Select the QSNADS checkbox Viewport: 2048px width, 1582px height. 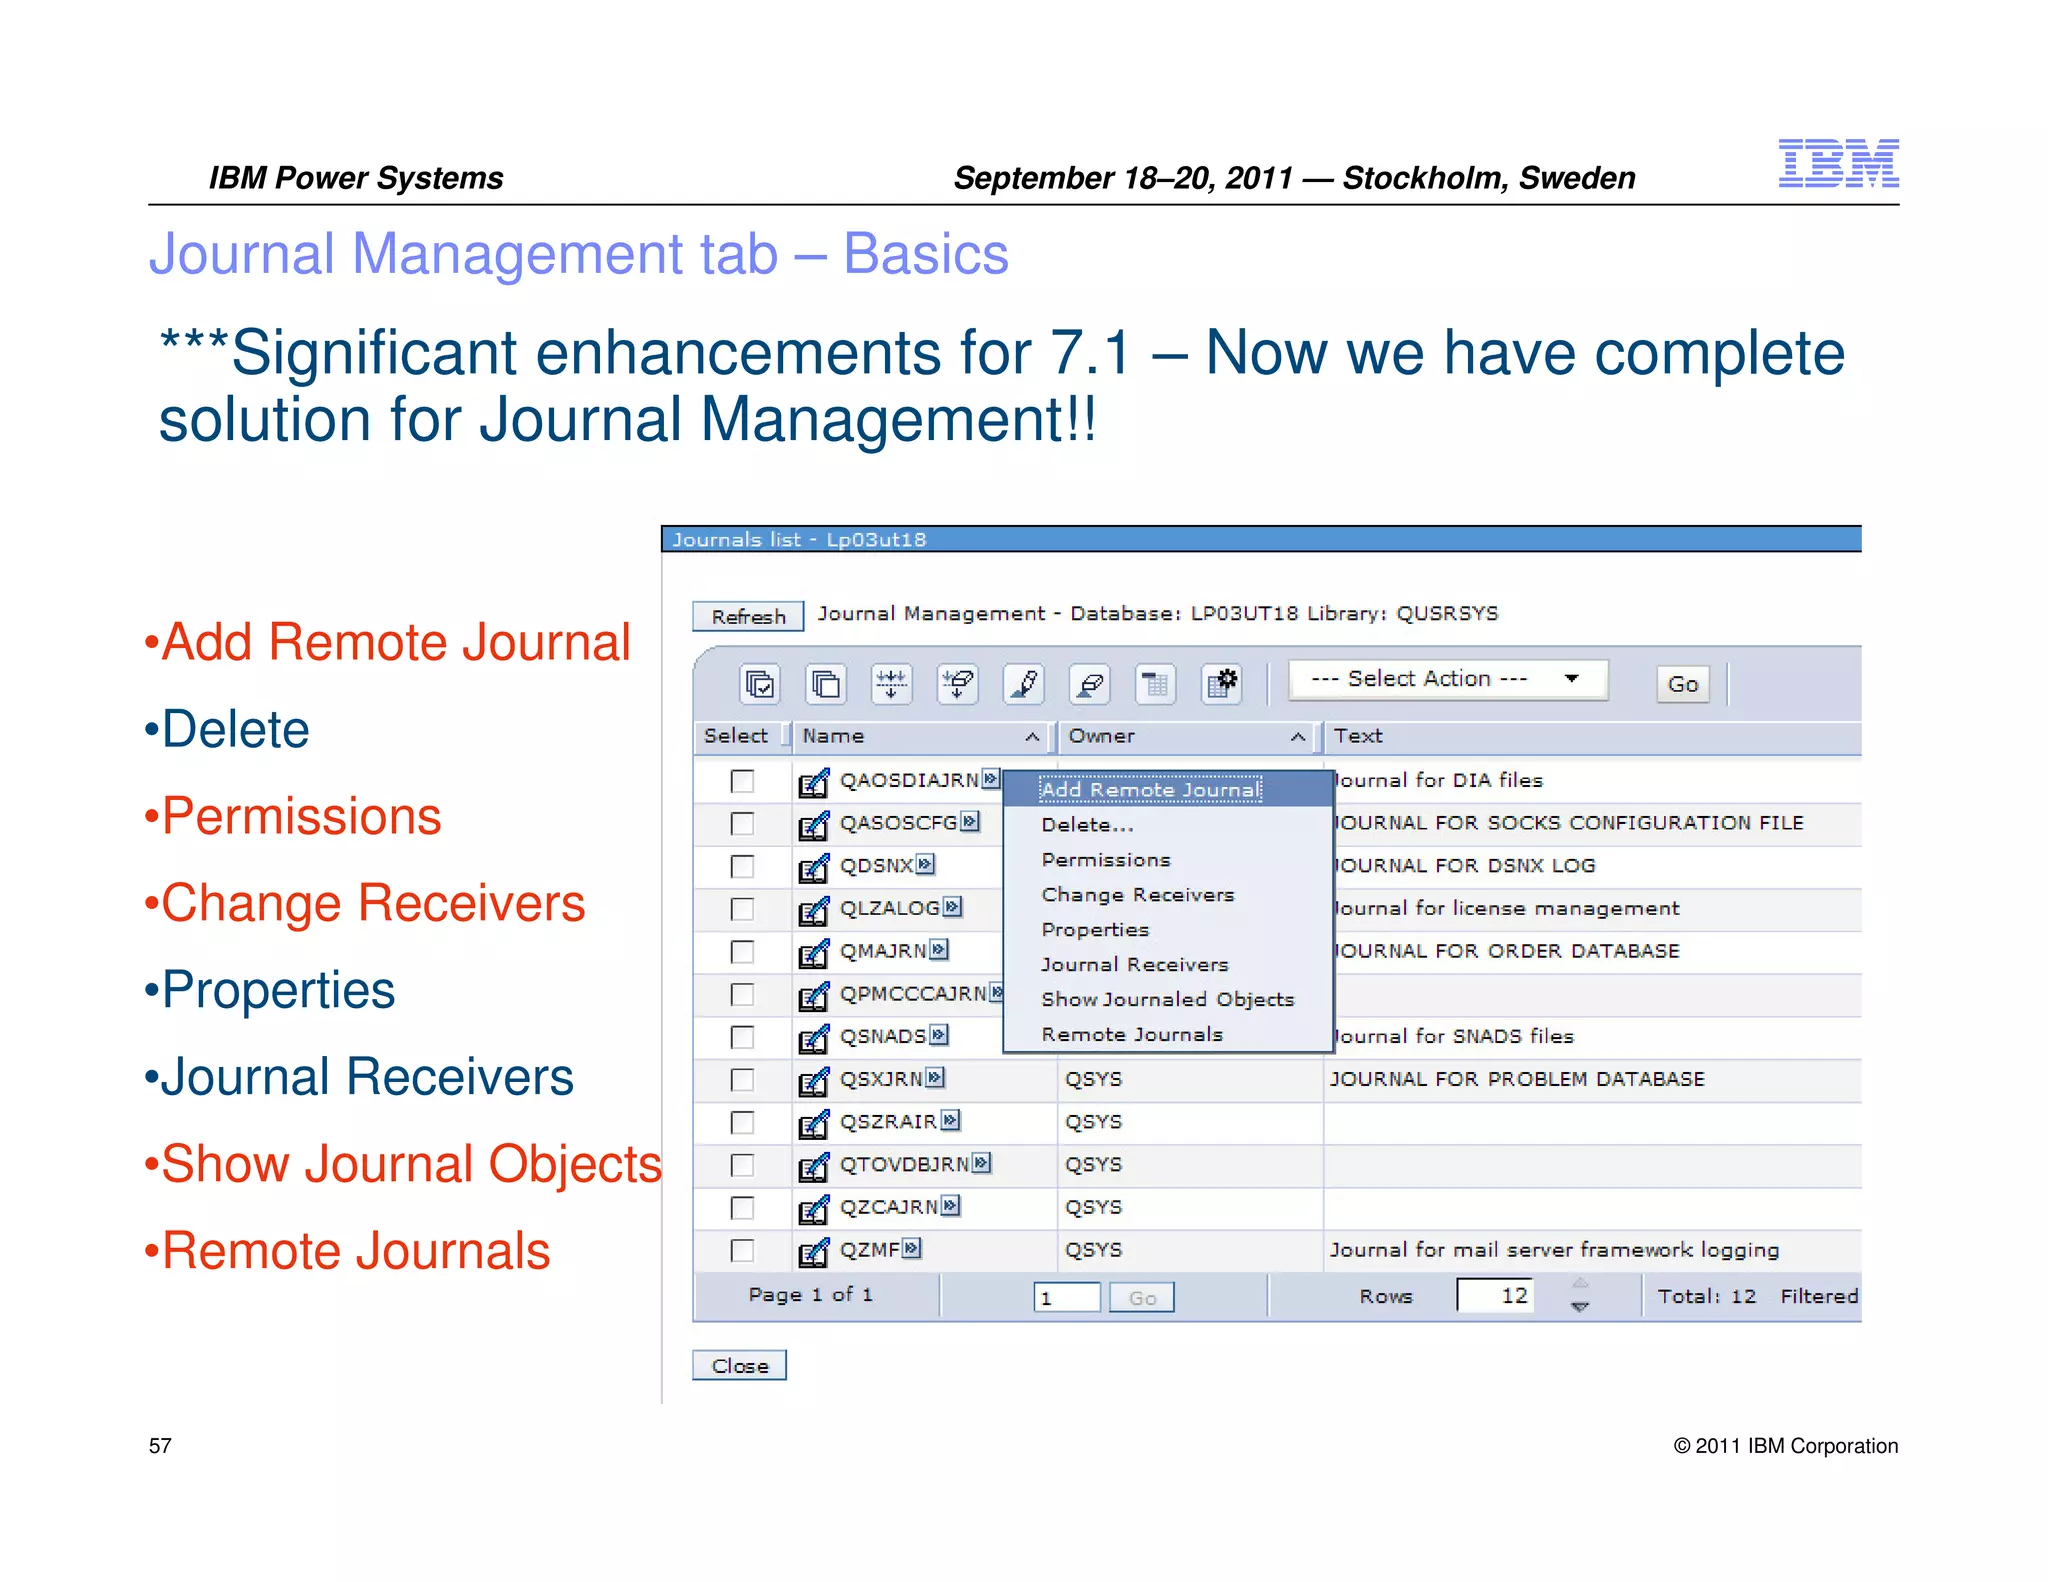pos(742,1037)
